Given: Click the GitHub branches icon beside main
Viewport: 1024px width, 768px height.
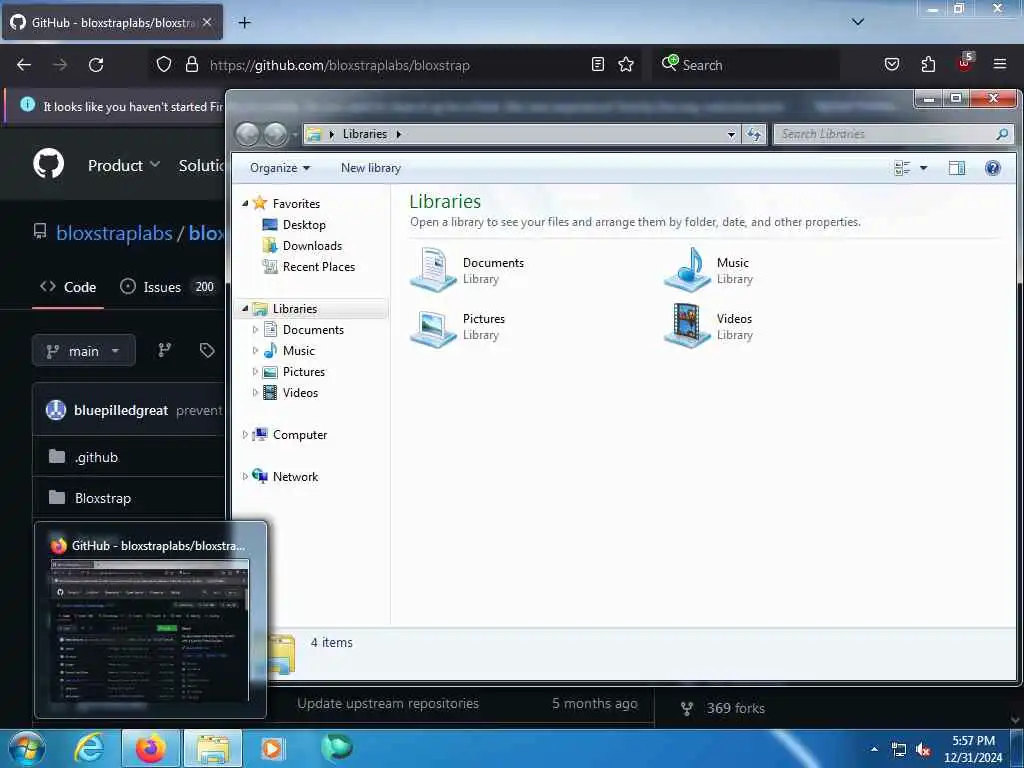Looking at the screenshot, I should (x=165, y=351).
